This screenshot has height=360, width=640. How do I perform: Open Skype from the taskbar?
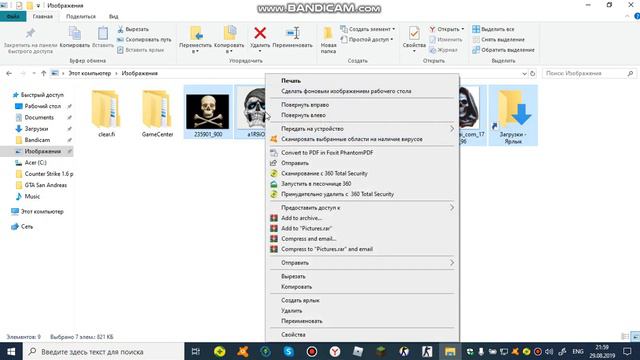(x=289, y=351)
